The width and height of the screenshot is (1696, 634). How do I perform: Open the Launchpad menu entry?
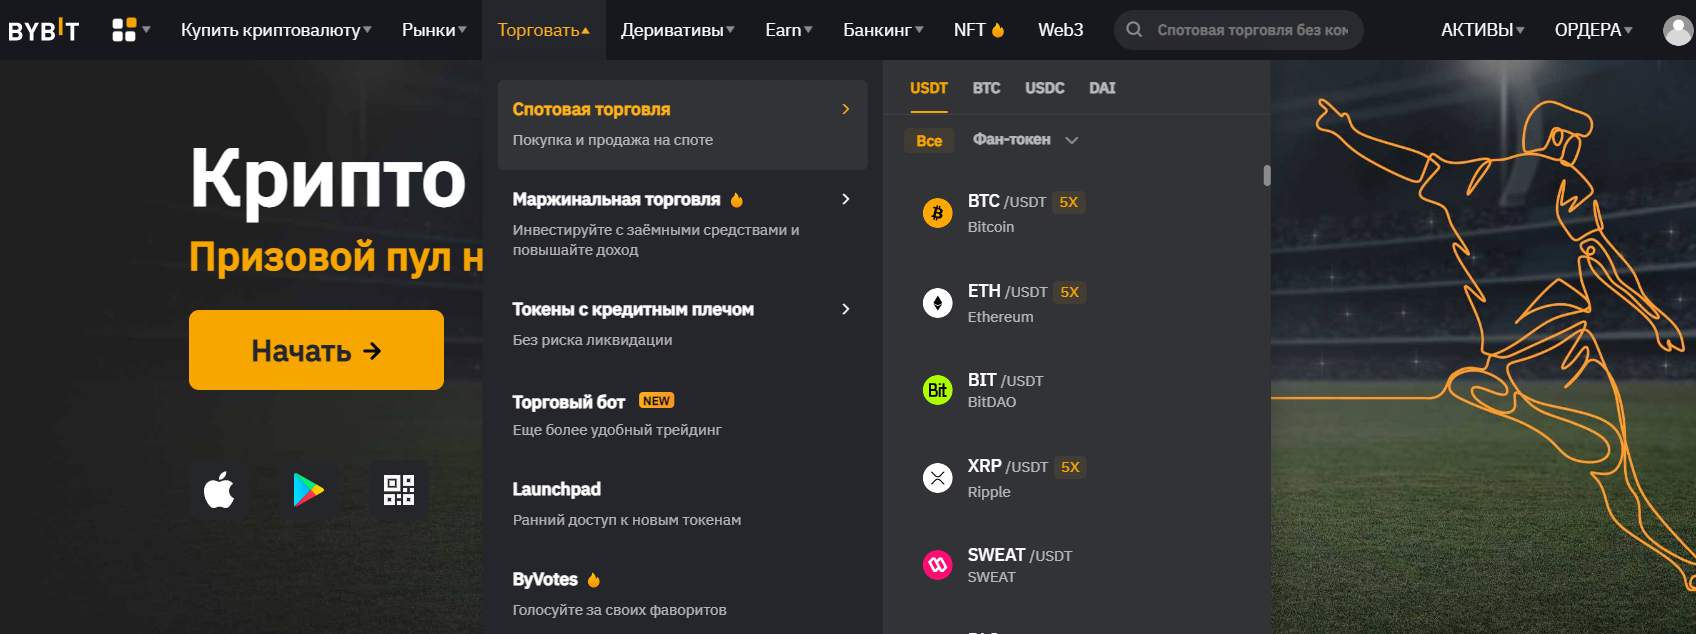pyautogui.click(x=682, y=503)
